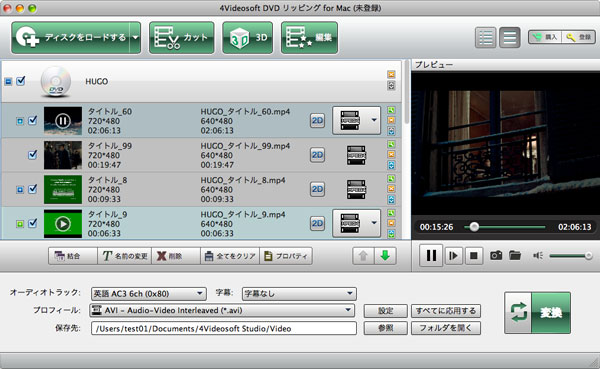Switch to the checklist view mode icon
This screenshot has width=600, height=369.
(x=486, y=38)
